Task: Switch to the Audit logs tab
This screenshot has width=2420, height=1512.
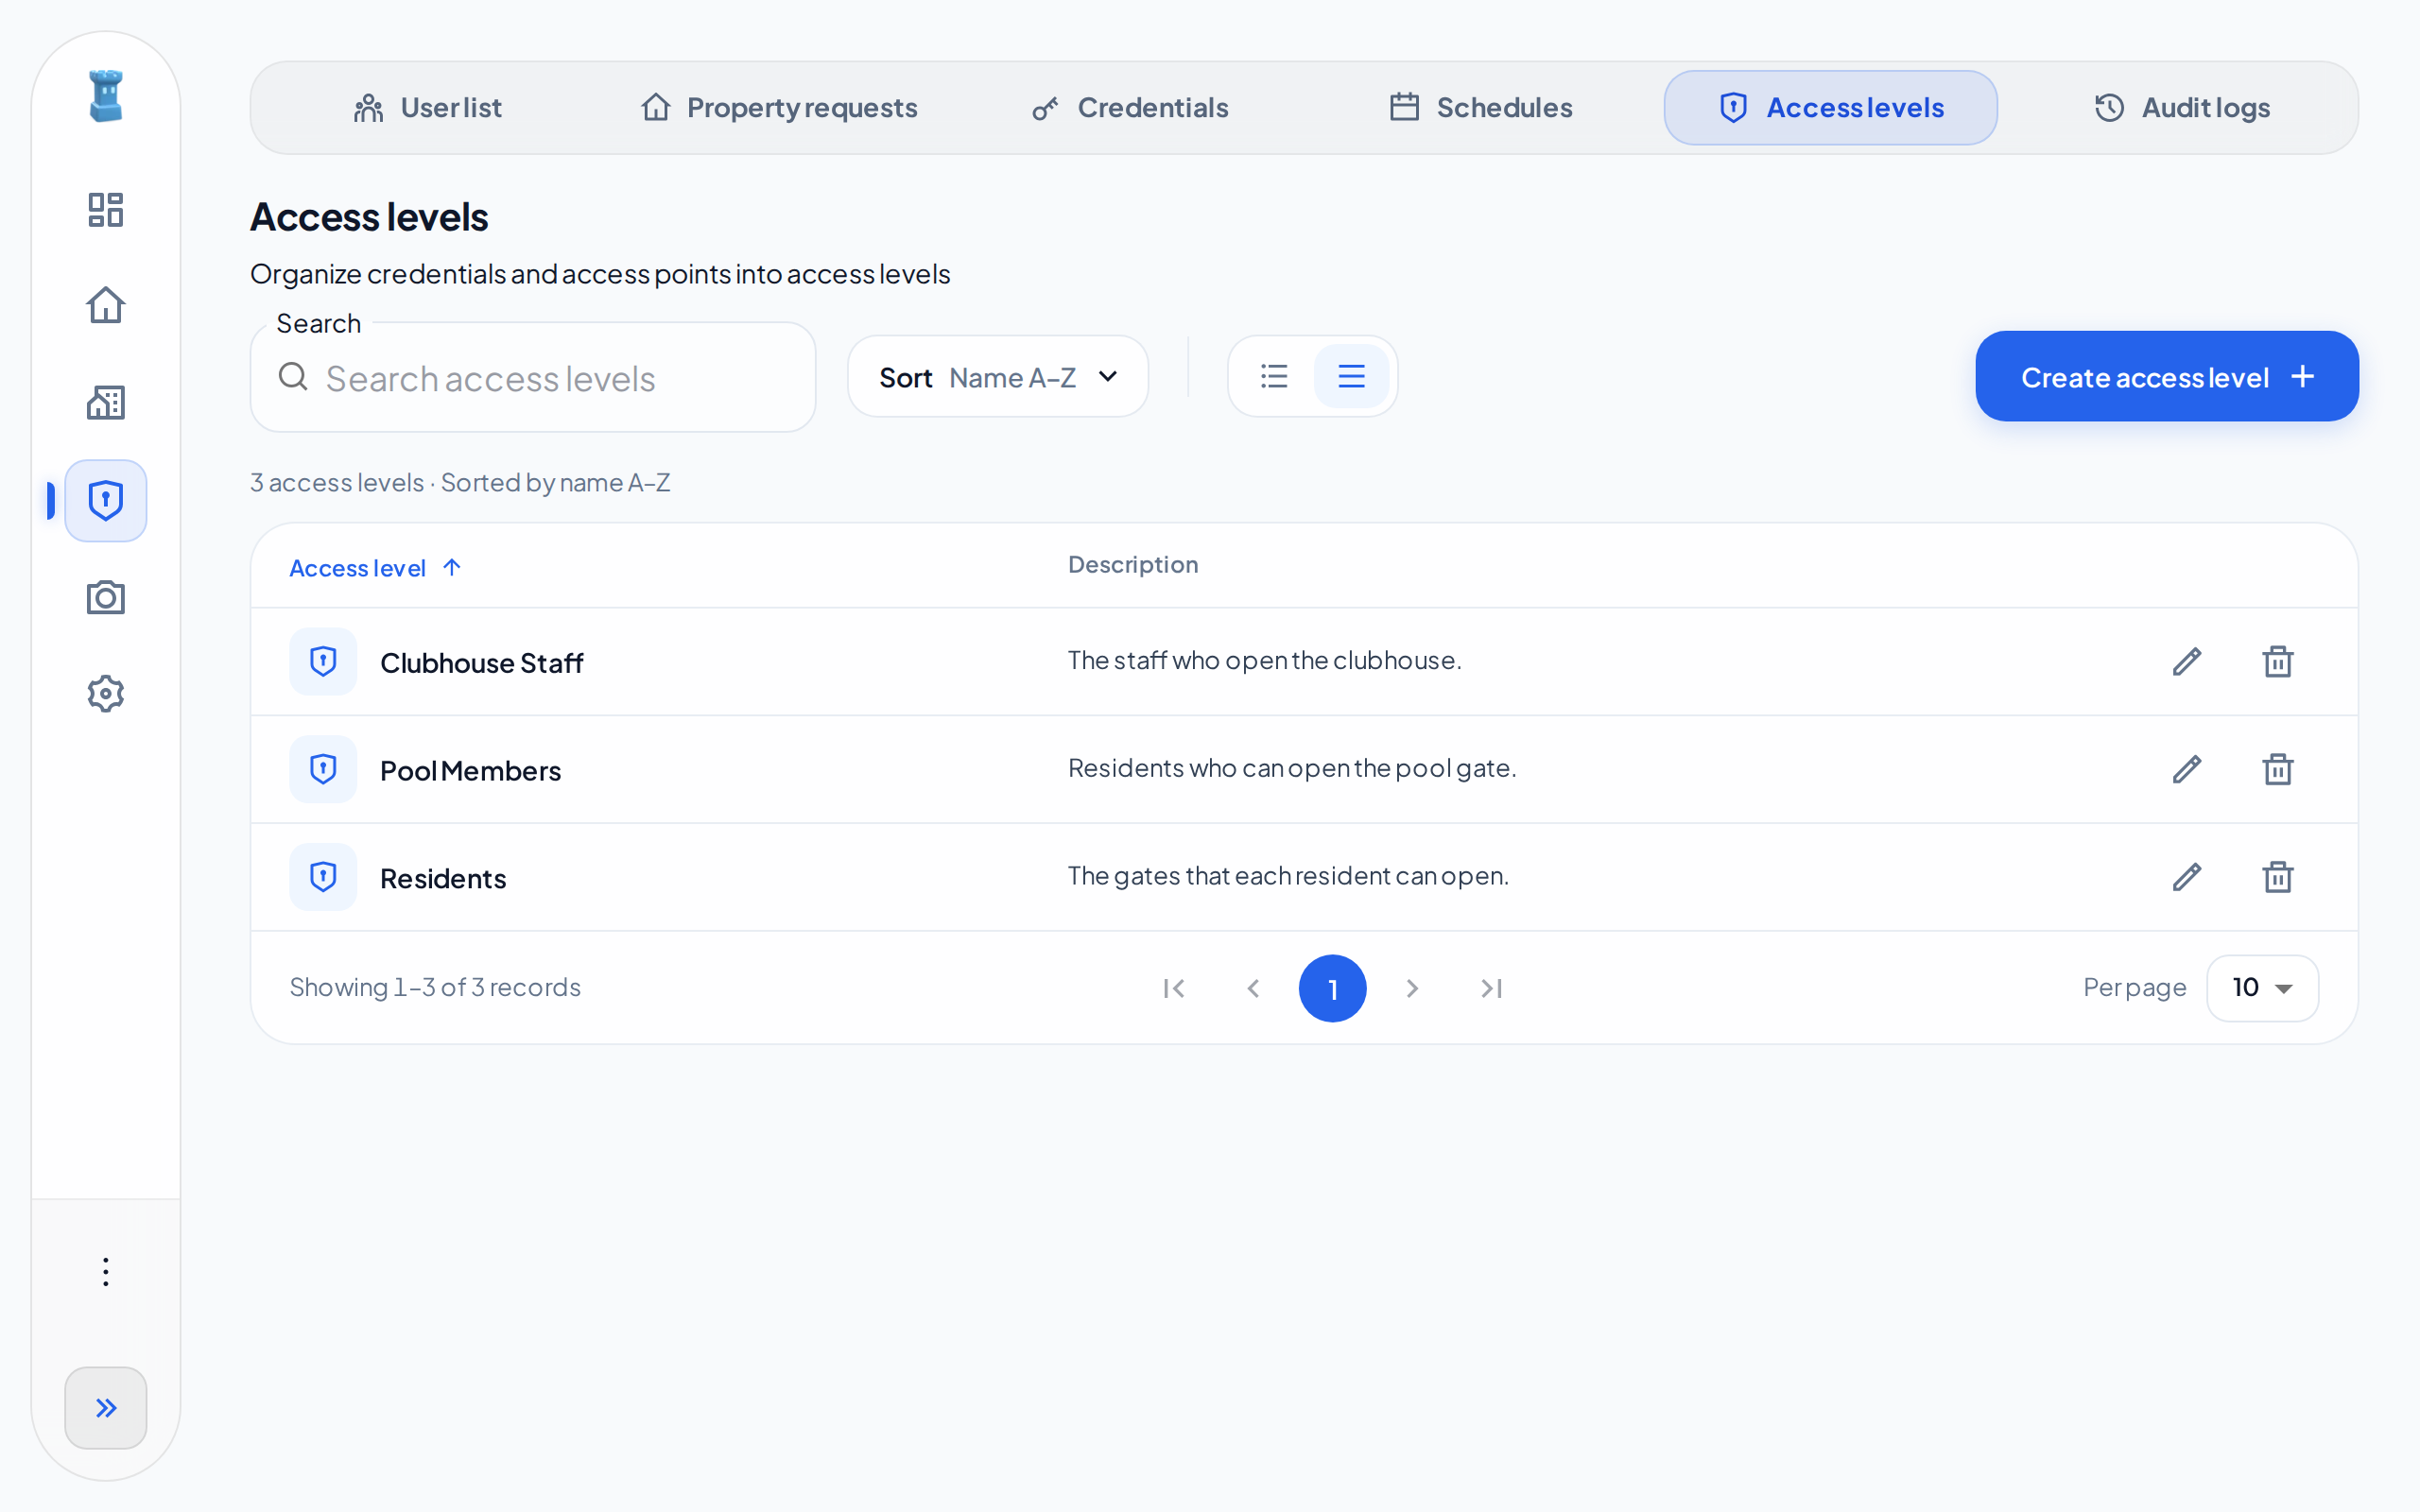Action: click(x=2181, y=107)
